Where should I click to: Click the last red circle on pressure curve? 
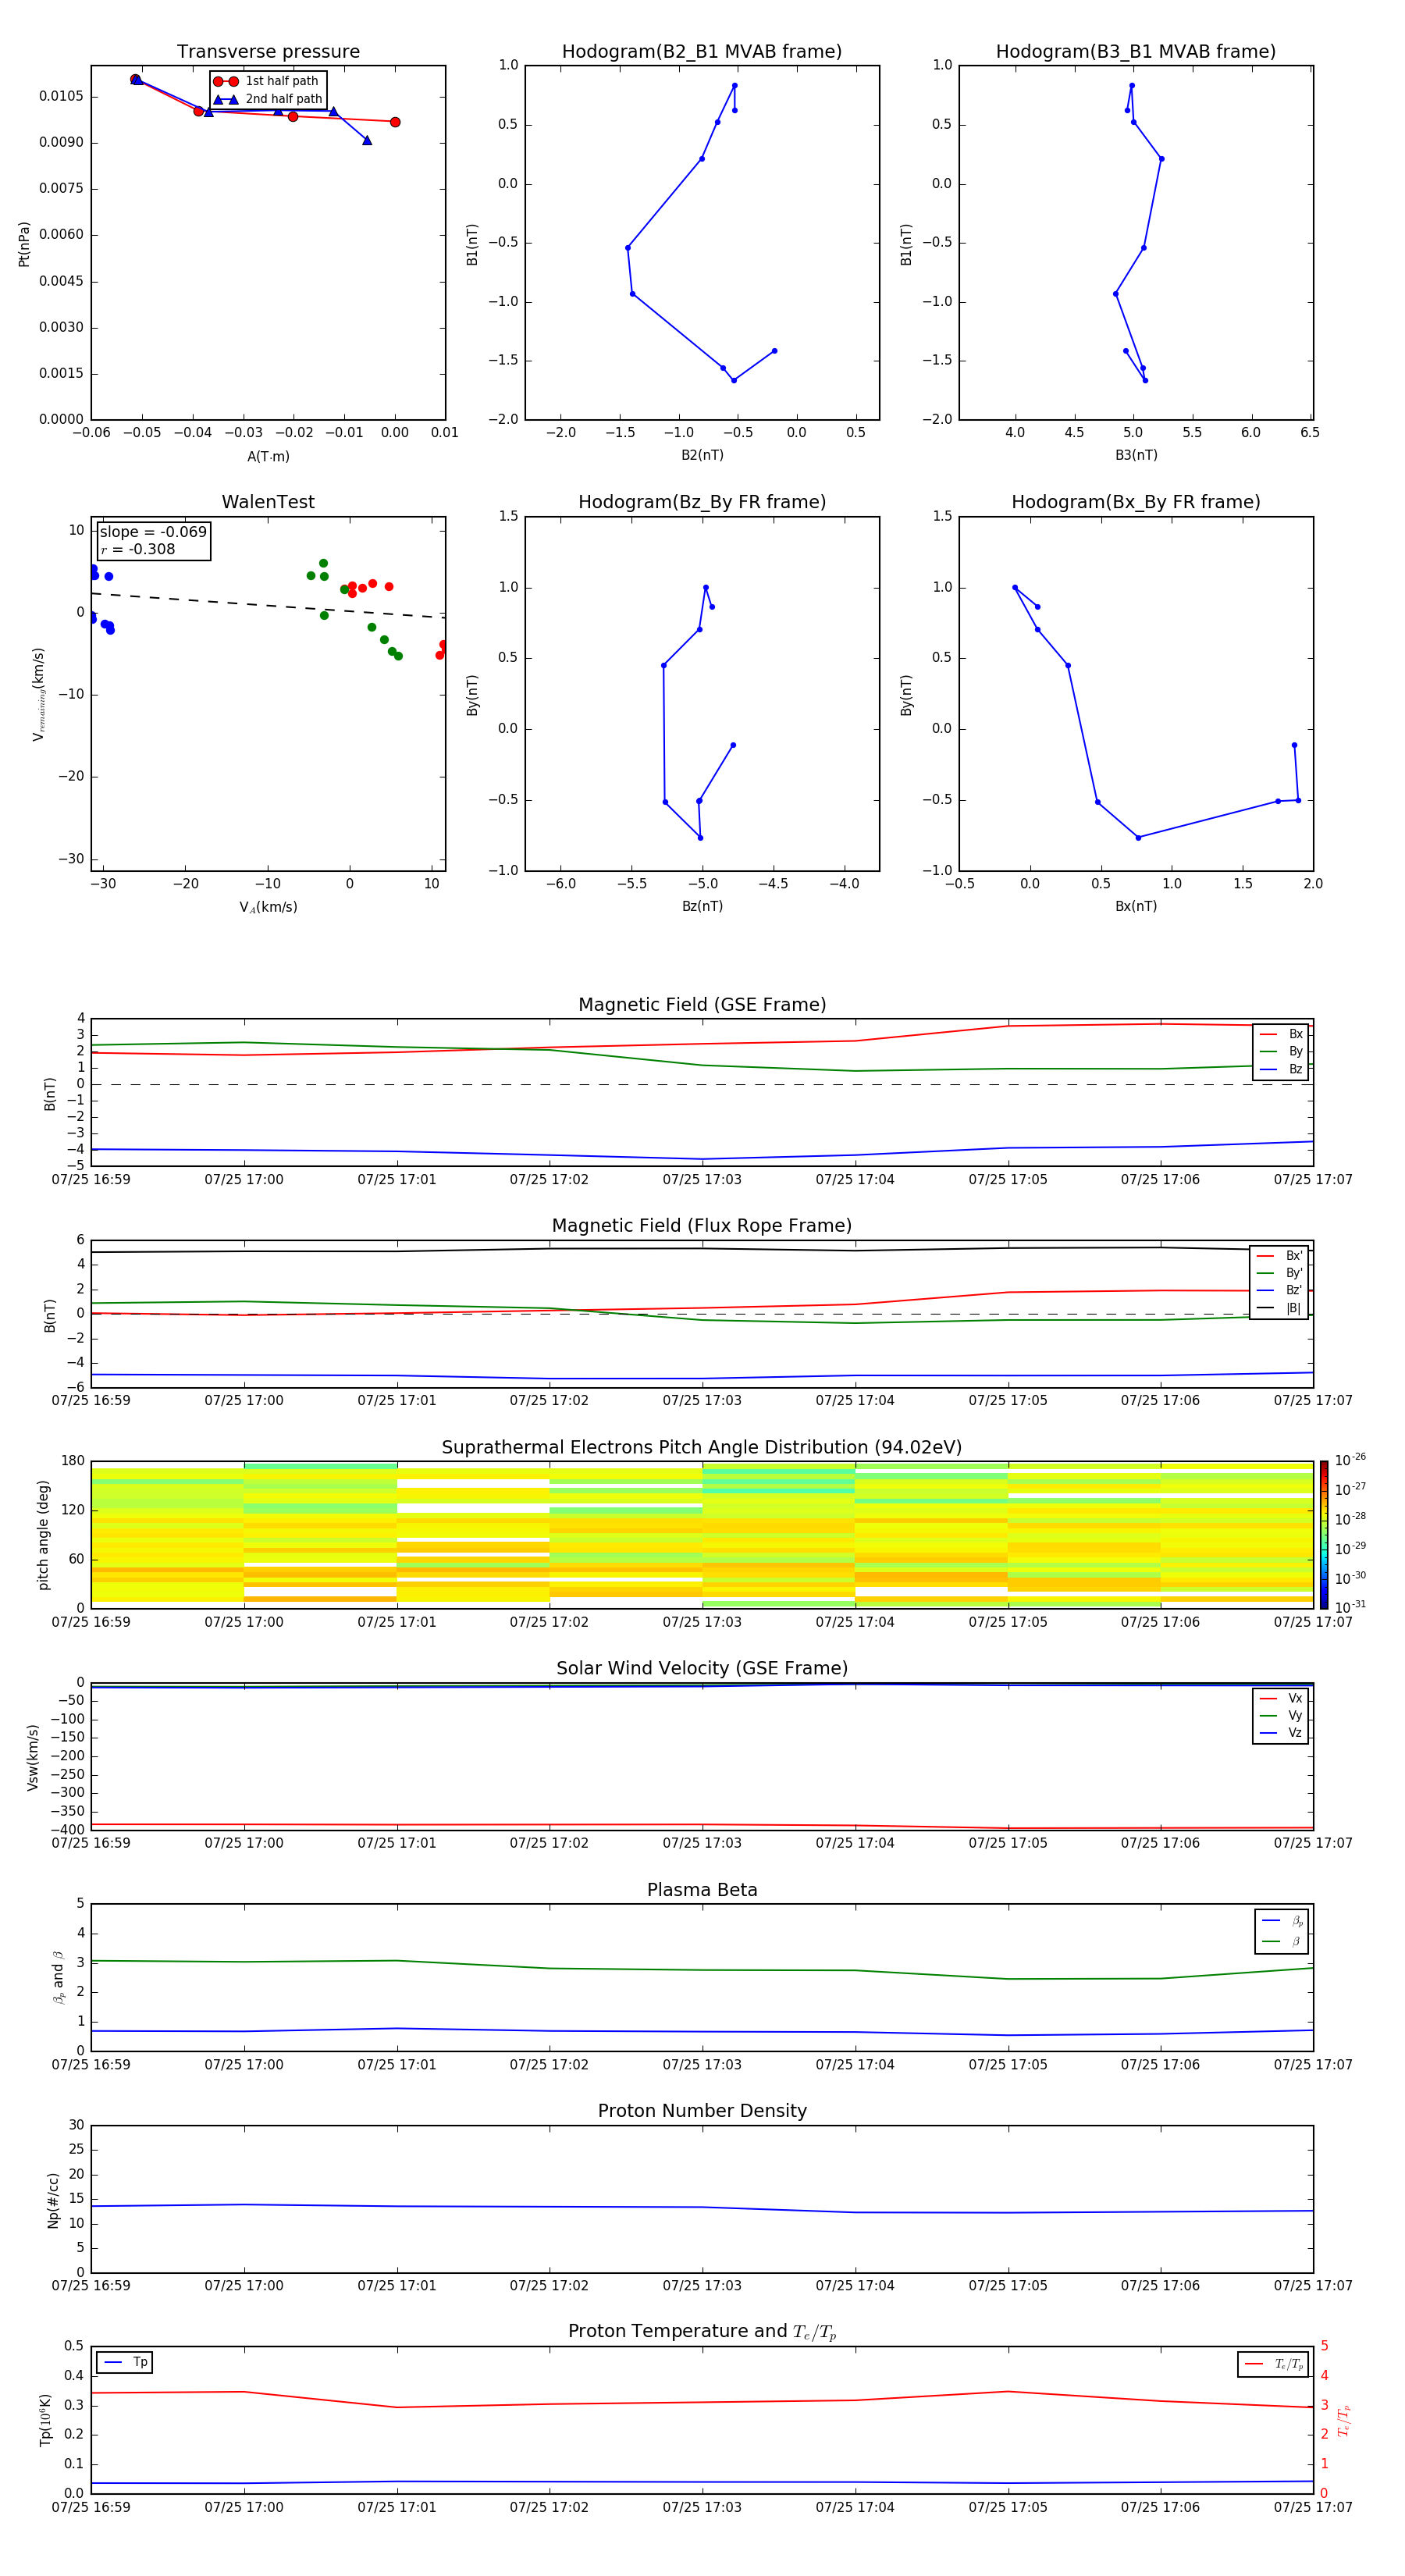pos(395,122)
